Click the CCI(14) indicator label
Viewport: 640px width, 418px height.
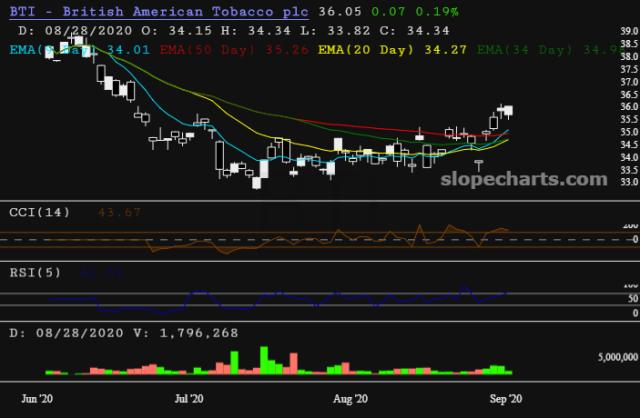tap(39, 212)
